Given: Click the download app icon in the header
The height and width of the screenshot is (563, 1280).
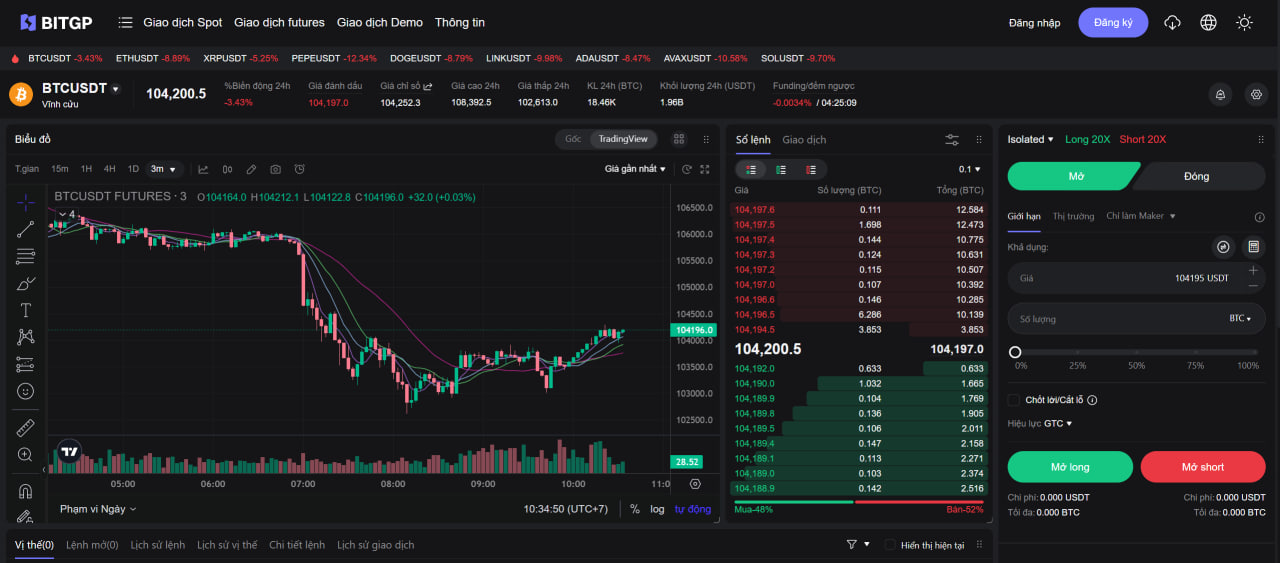Looking at the screenshot, I should pyautogui.click(x=1173, y=22).
